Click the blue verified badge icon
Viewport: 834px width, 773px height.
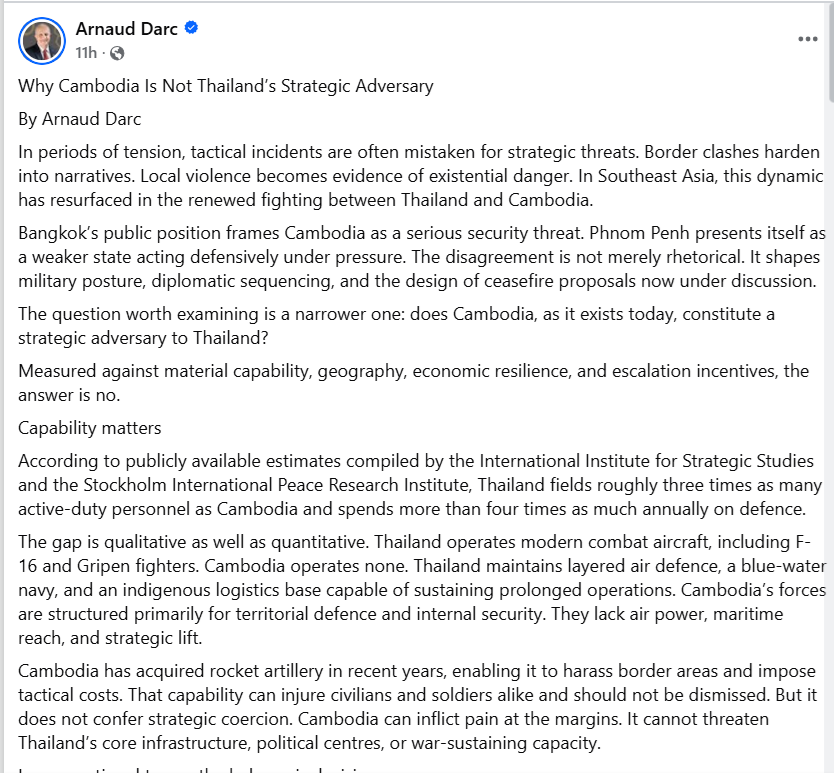[192, 29]
